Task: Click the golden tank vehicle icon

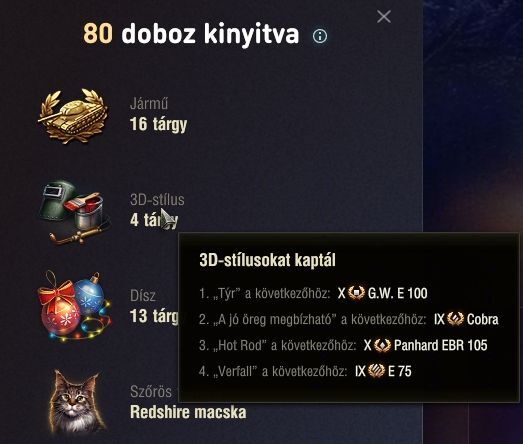Action: click(73, 115)
